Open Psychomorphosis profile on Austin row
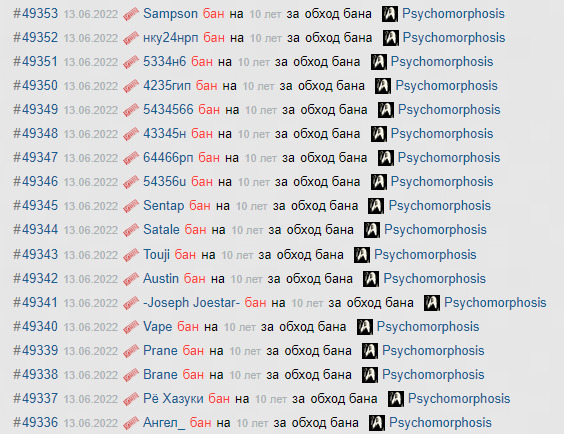 [x=435, y=279]
